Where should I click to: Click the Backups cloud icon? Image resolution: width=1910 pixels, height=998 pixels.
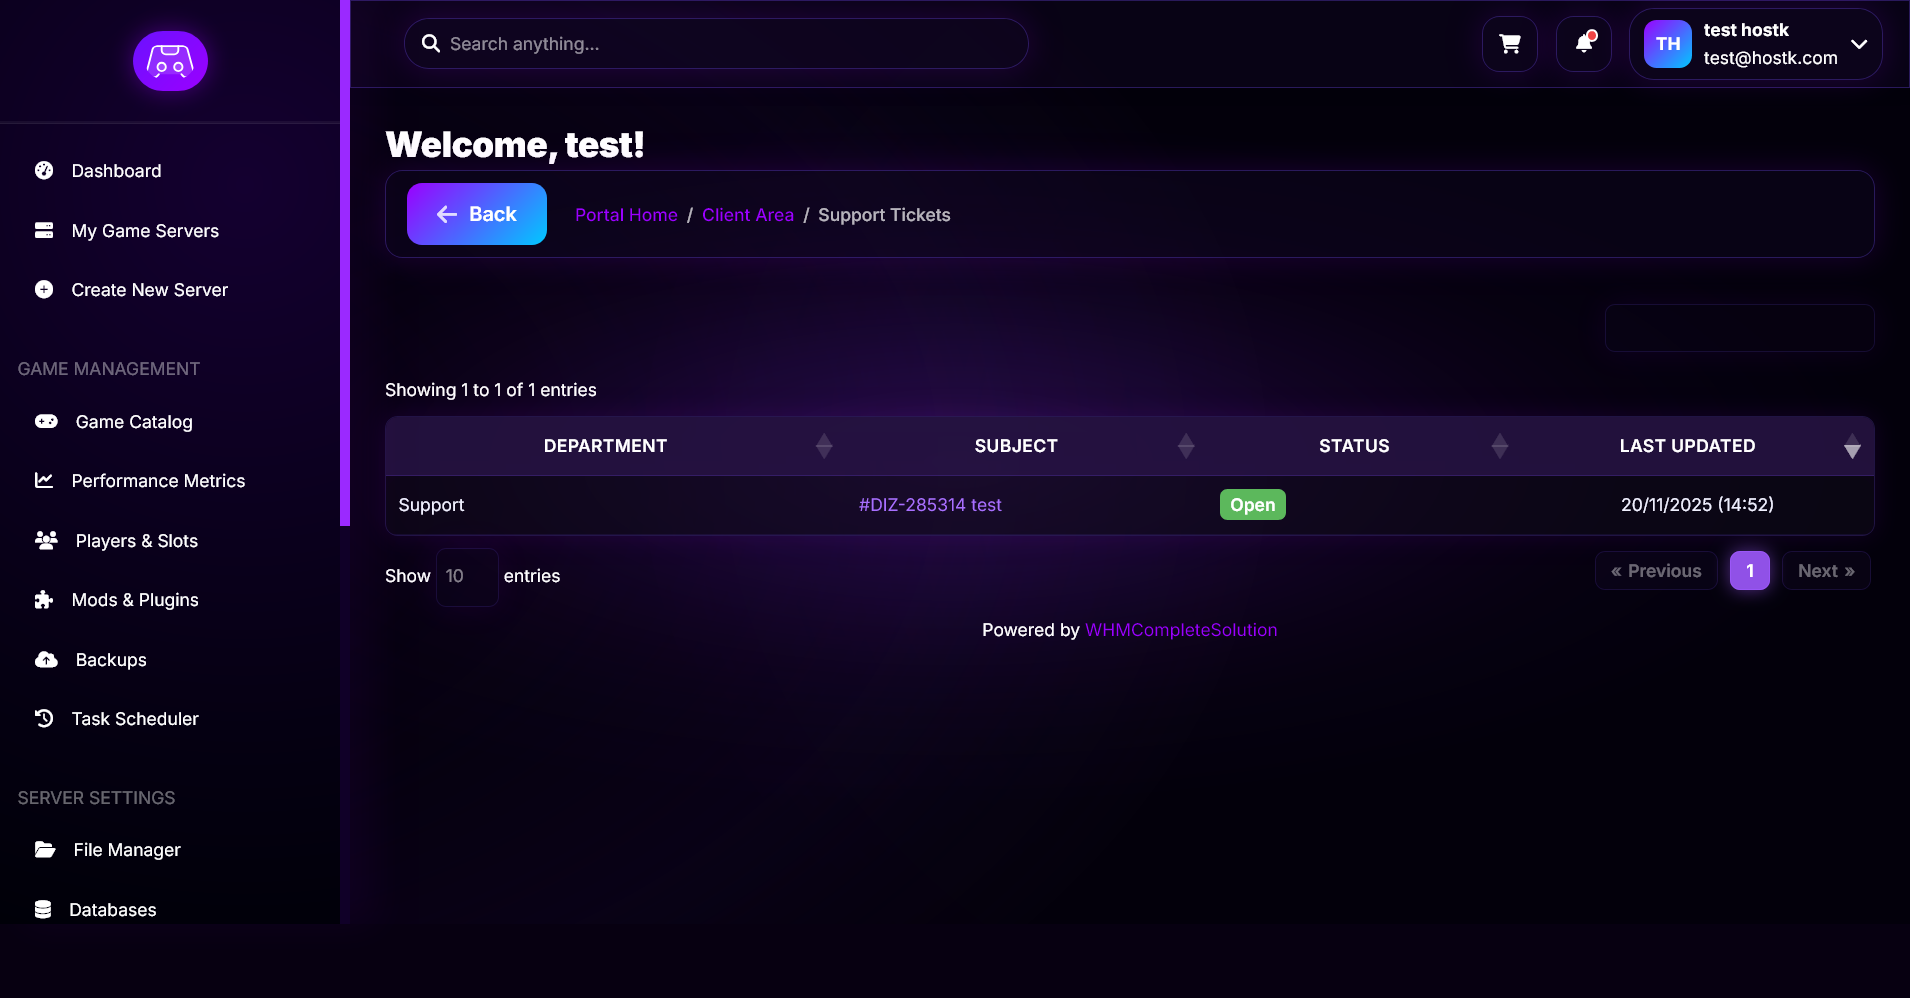coord(46,660)
